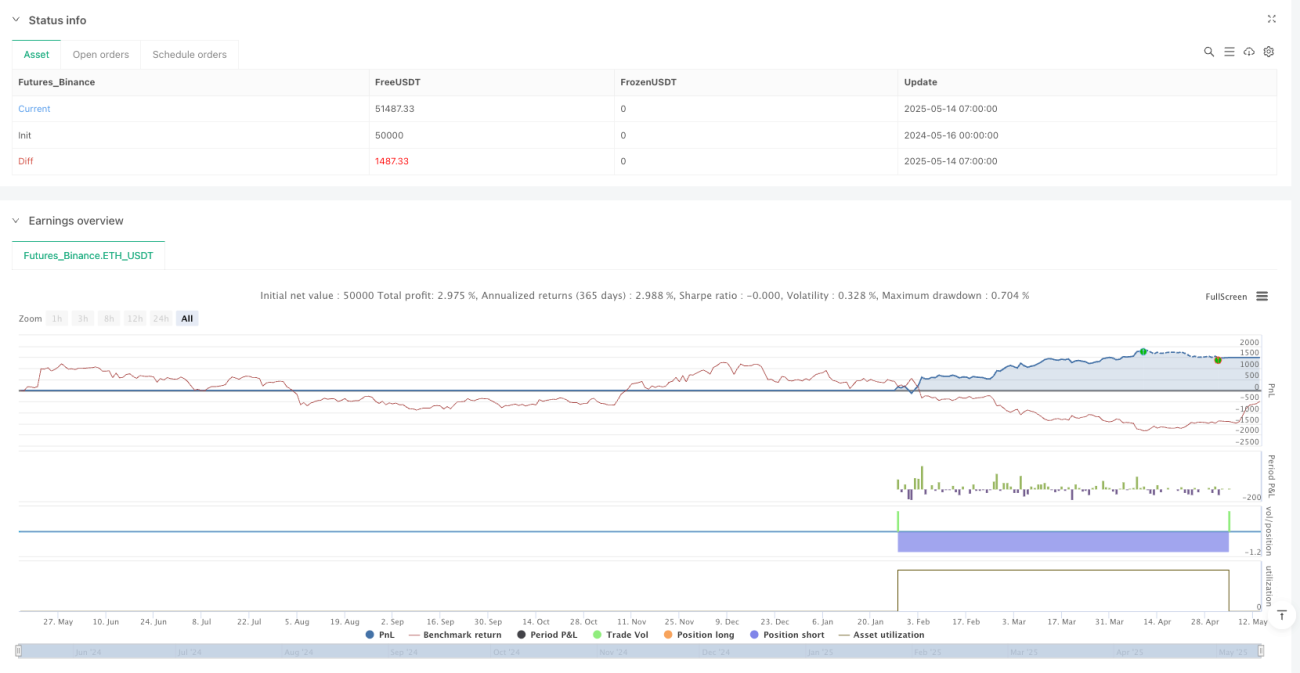Image resolution: width=1300 pixels, height=673 pixels.
Task: Click the Current row label link
Action: 34,109
